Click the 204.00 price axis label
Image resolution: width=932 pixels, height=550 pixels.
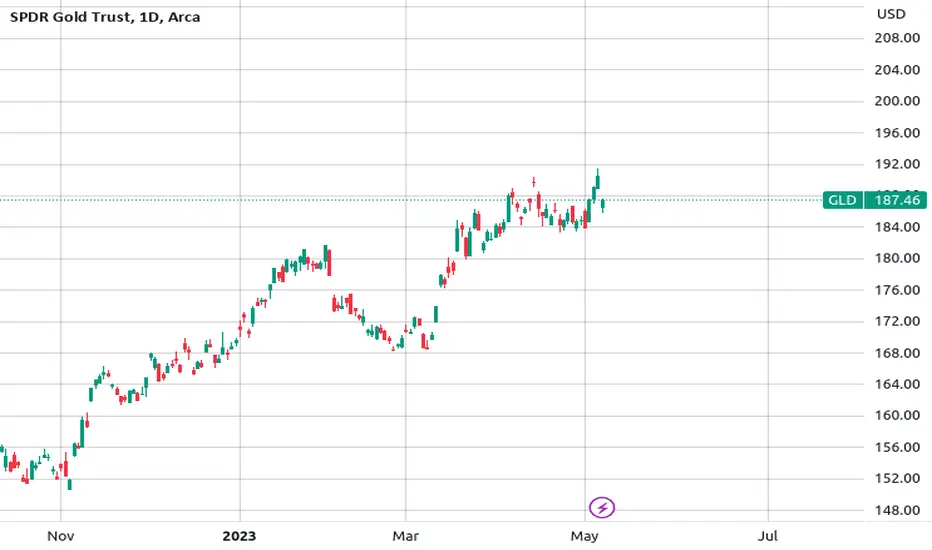tap(897, 70)
